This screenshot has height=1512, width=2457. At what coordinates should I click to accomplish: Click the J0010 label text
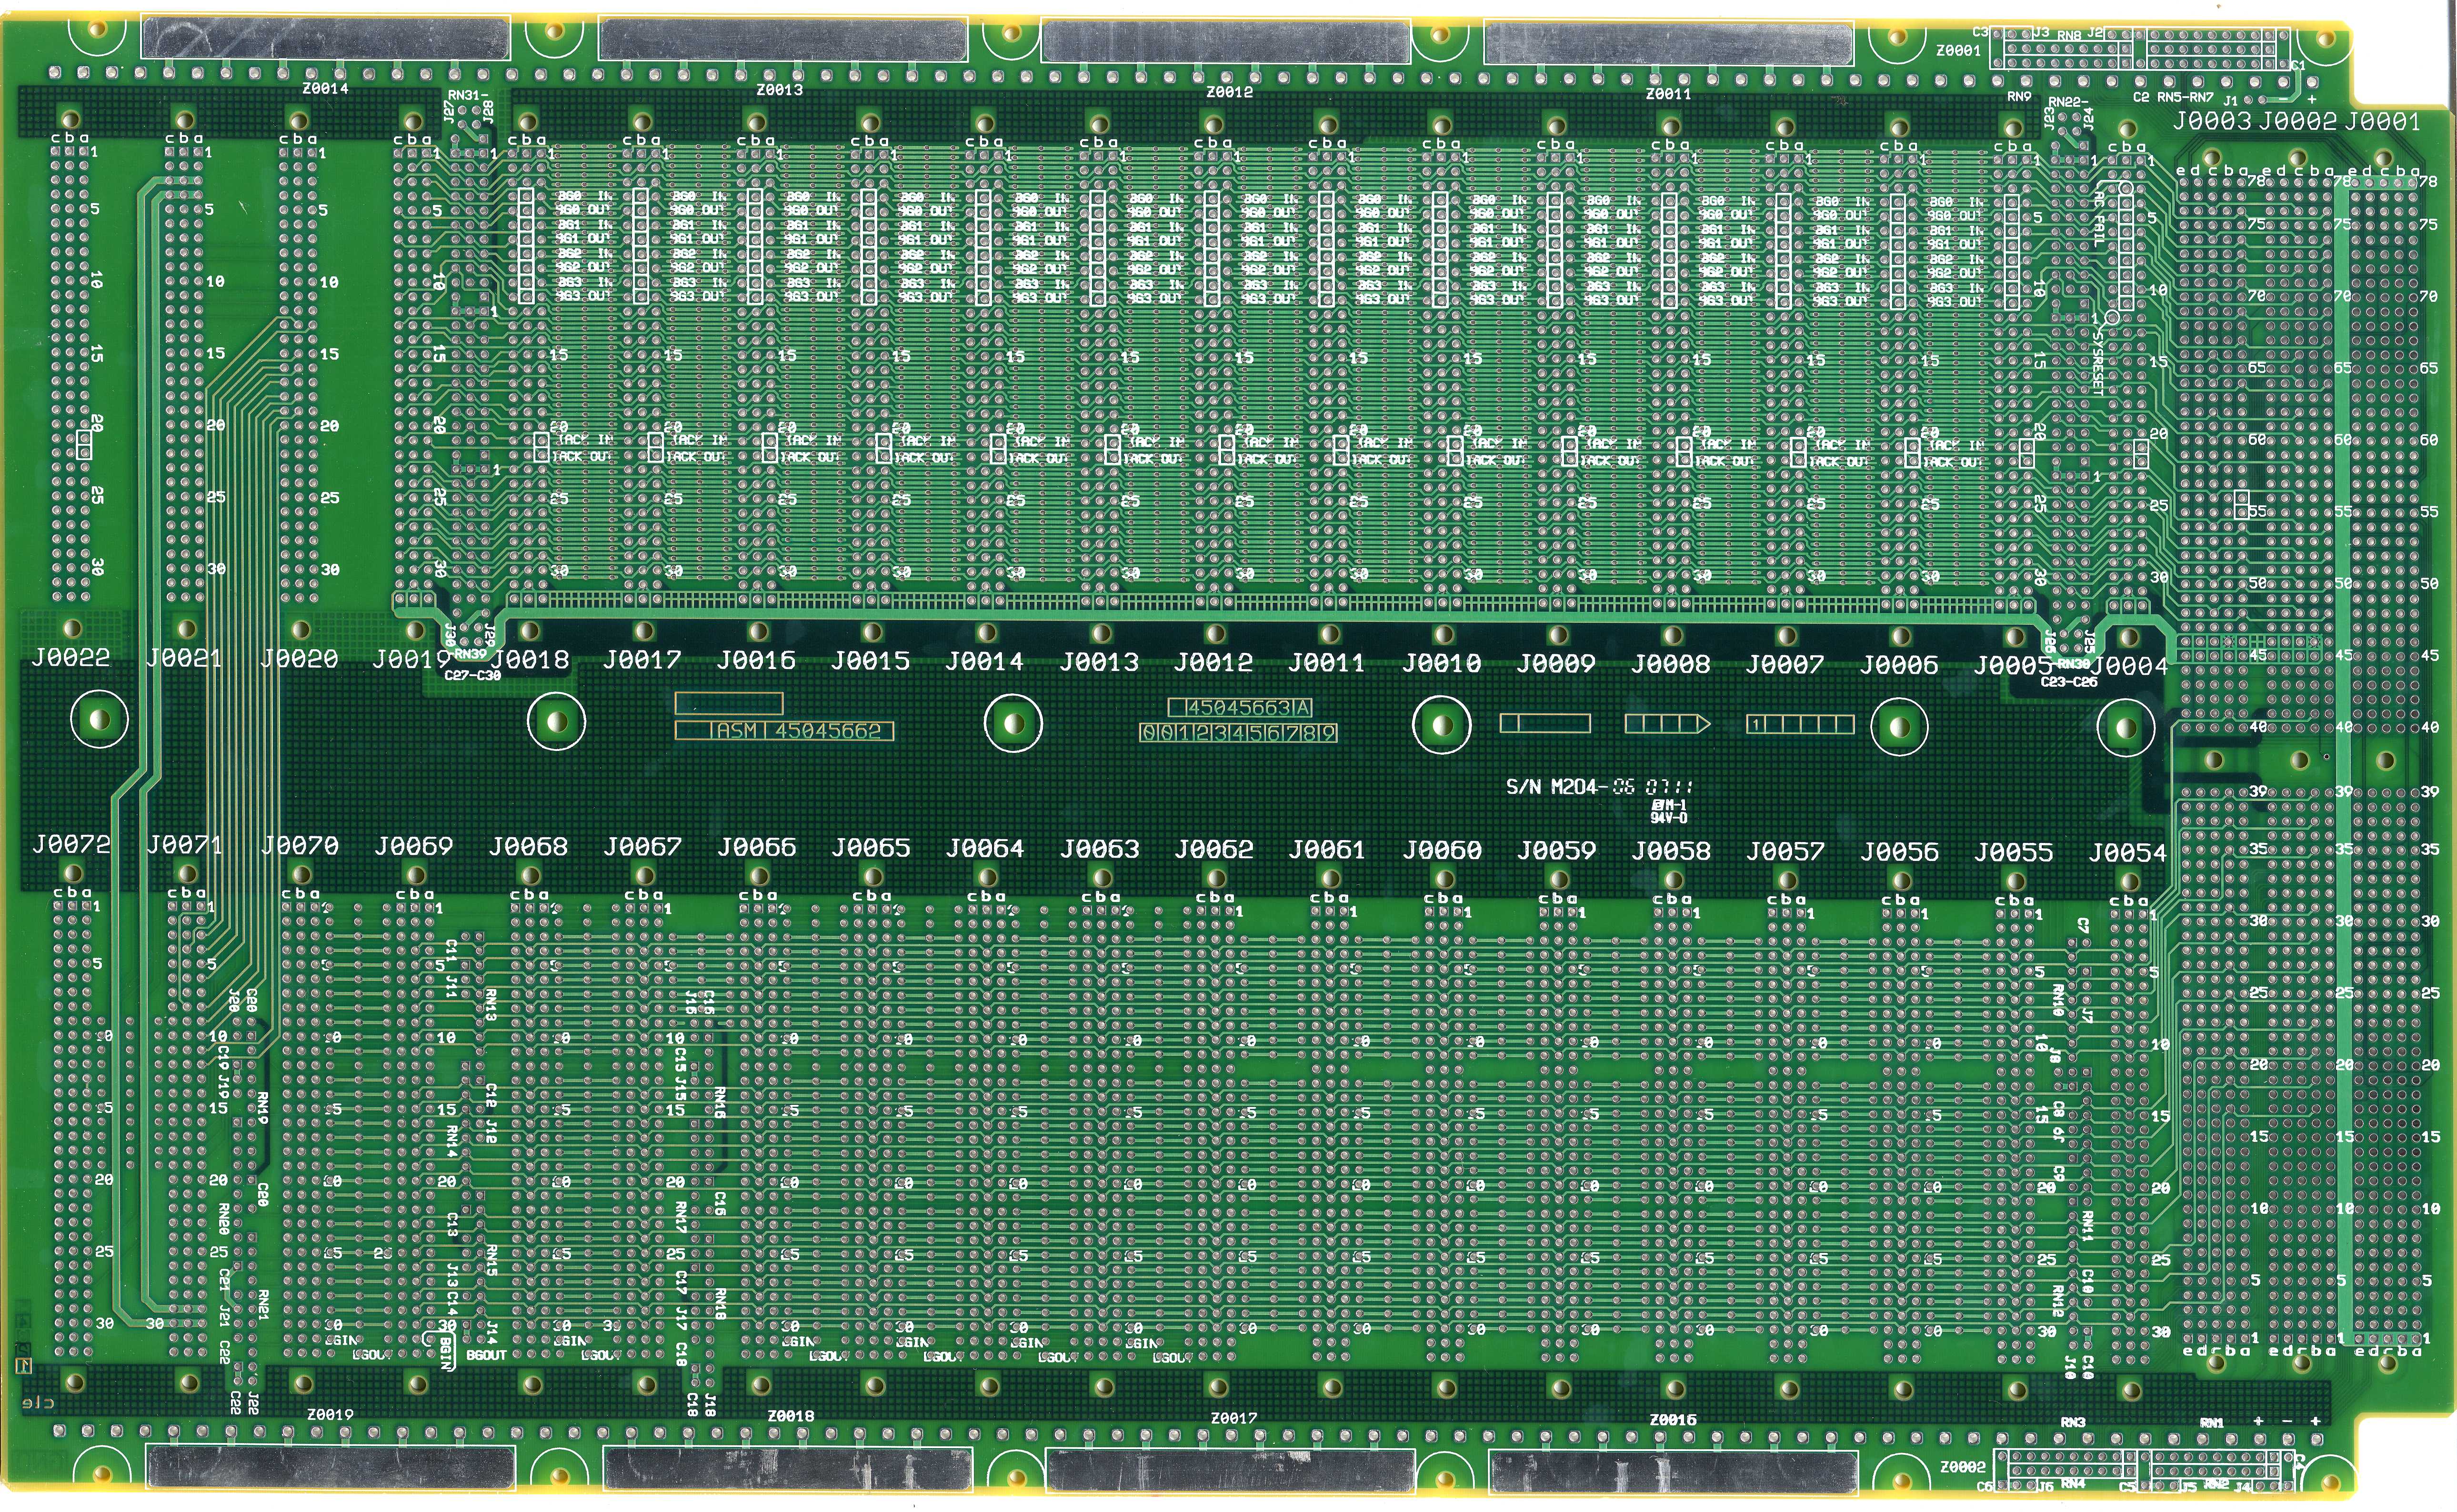click(1441, 663)
